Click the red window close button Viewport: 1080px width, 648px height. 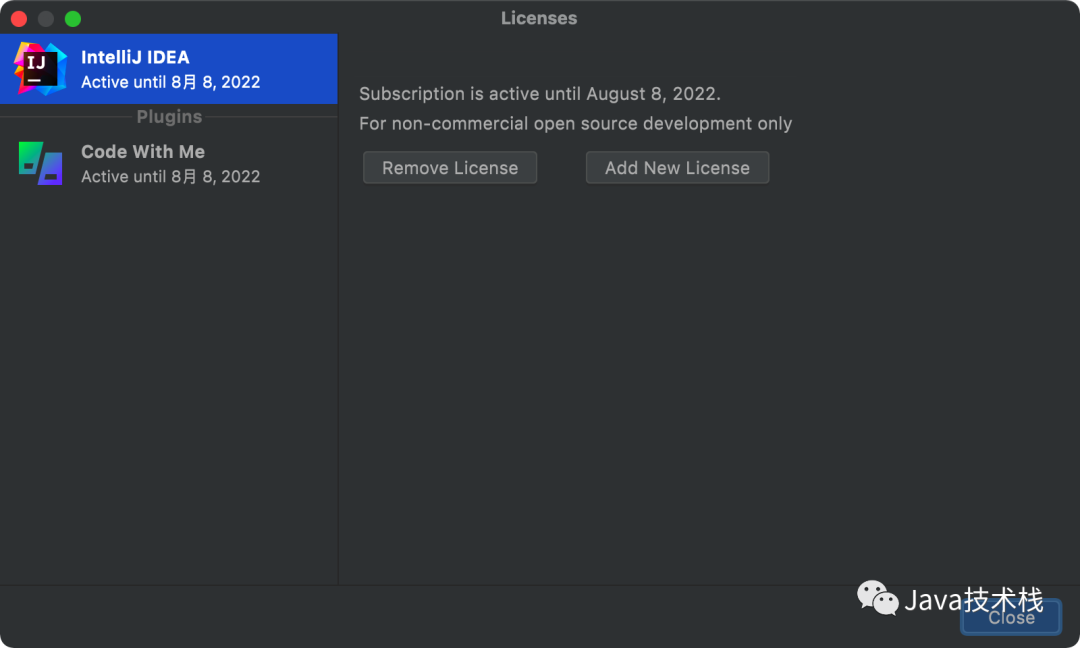point(19,19)
